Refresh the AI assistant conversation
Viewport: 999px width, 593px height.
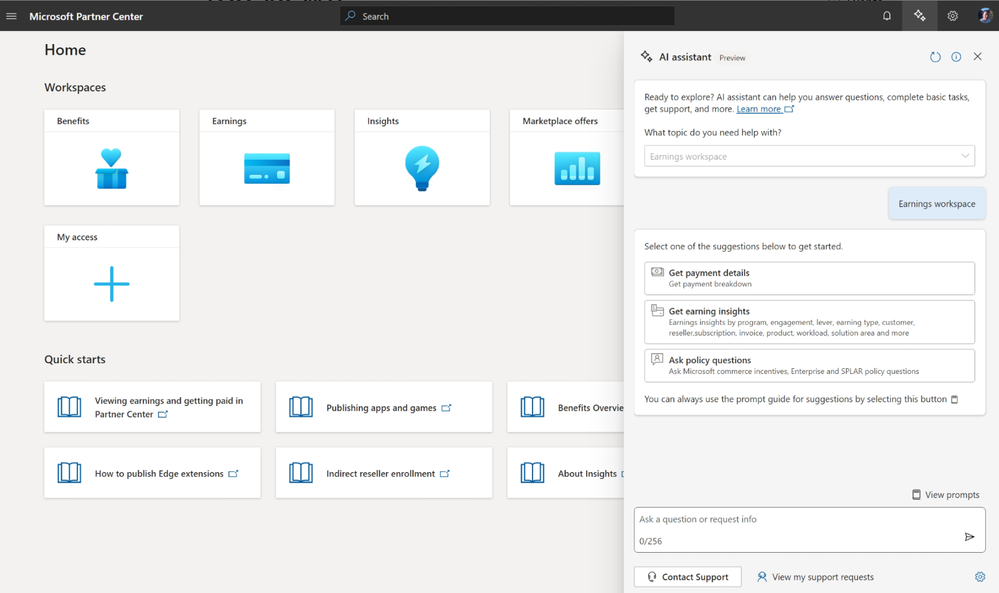[935, 57]
